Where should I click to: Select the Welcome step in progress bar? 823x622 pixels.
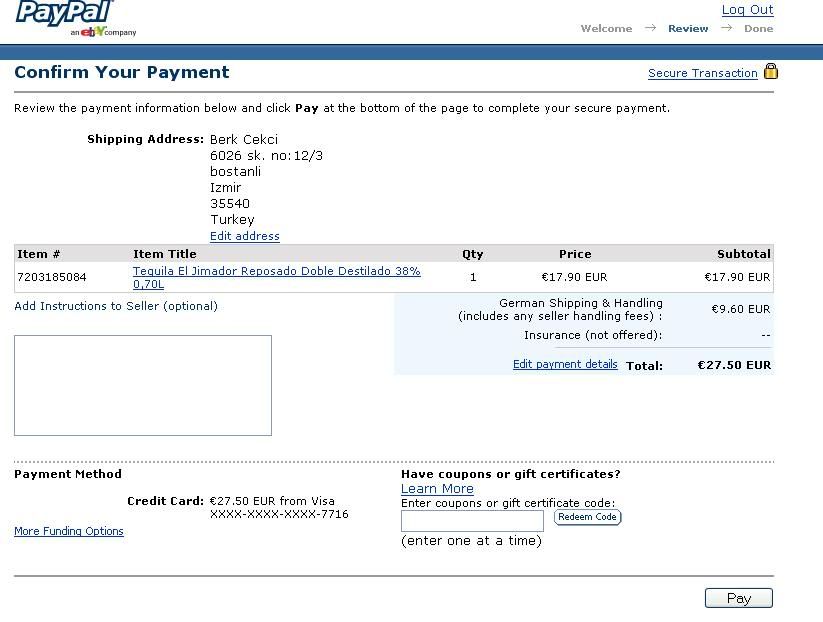[606, 28]
